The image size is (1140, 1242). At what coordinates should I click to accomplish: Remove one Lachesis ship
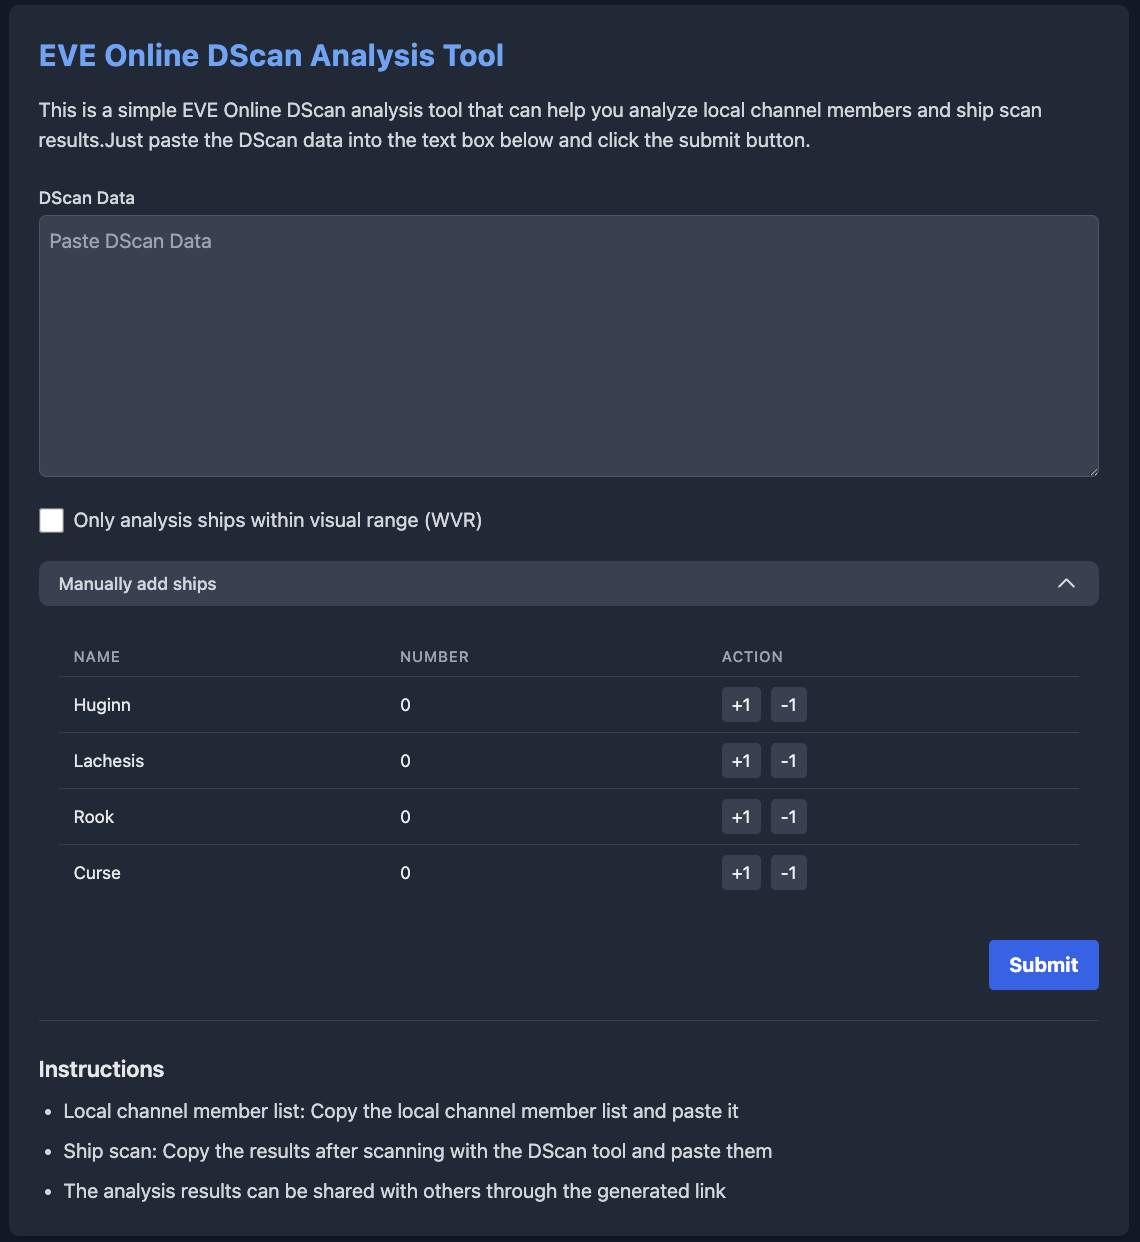tap(789, 761)
